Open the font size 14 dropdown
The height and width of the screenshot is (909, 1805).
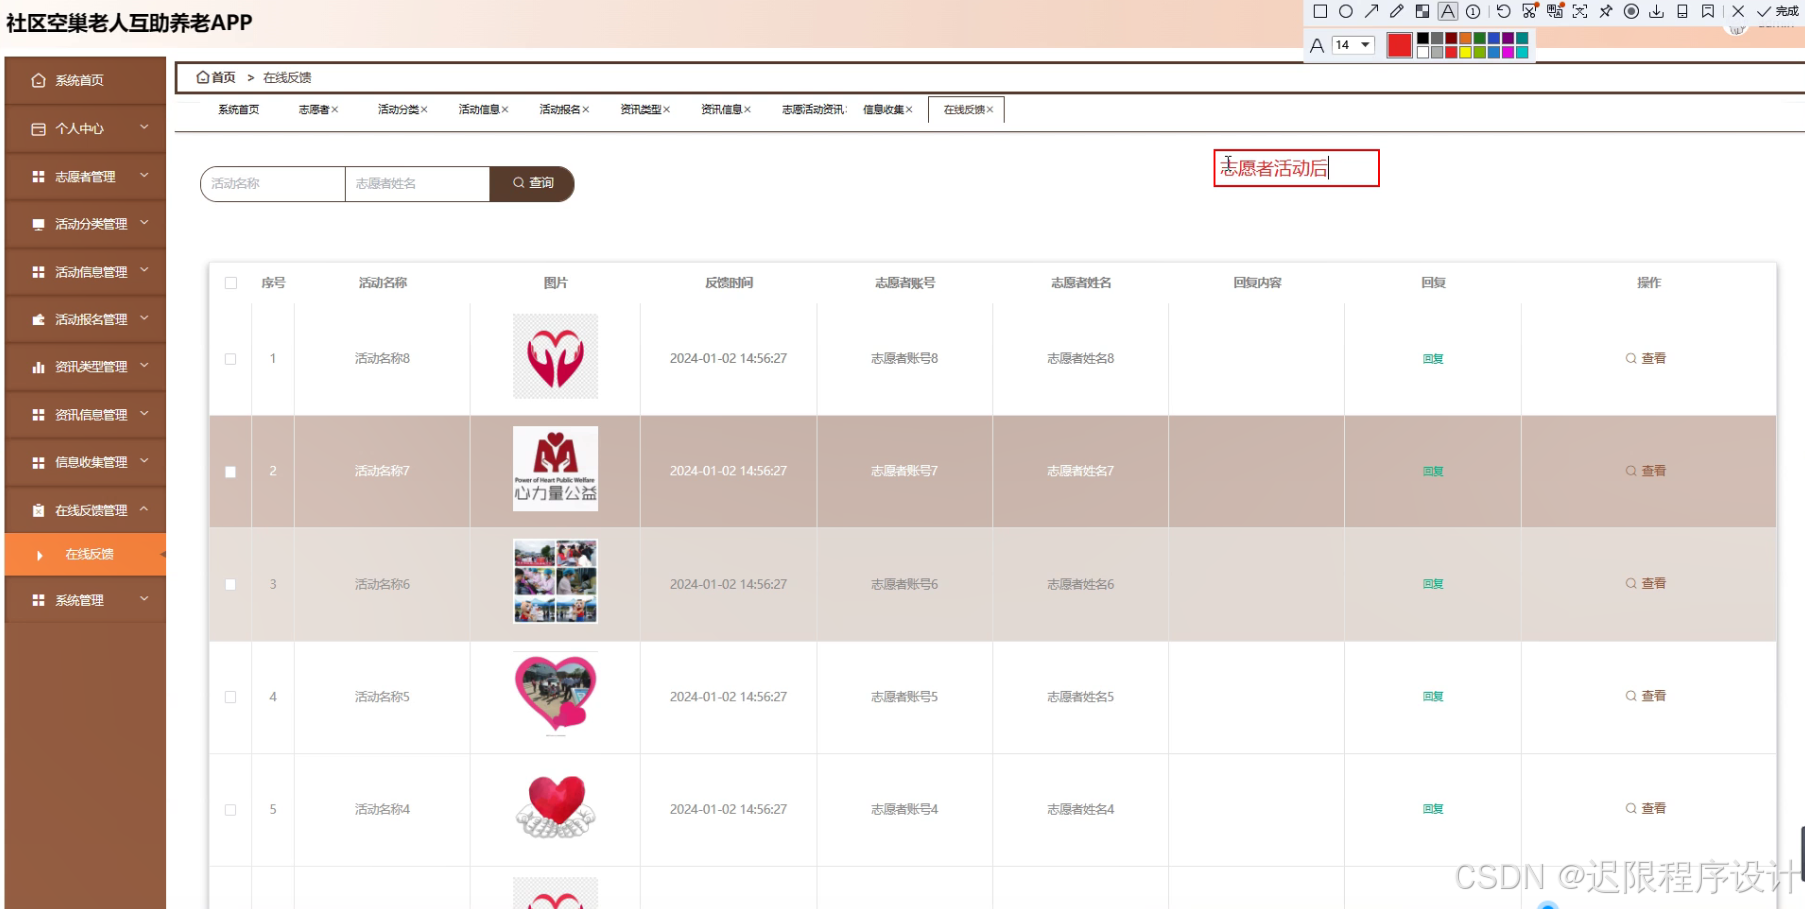1354,45
